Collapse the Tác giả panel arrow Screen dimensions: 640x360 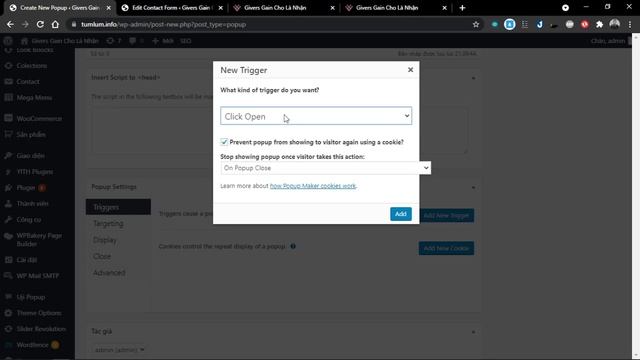tap(473, 332)
